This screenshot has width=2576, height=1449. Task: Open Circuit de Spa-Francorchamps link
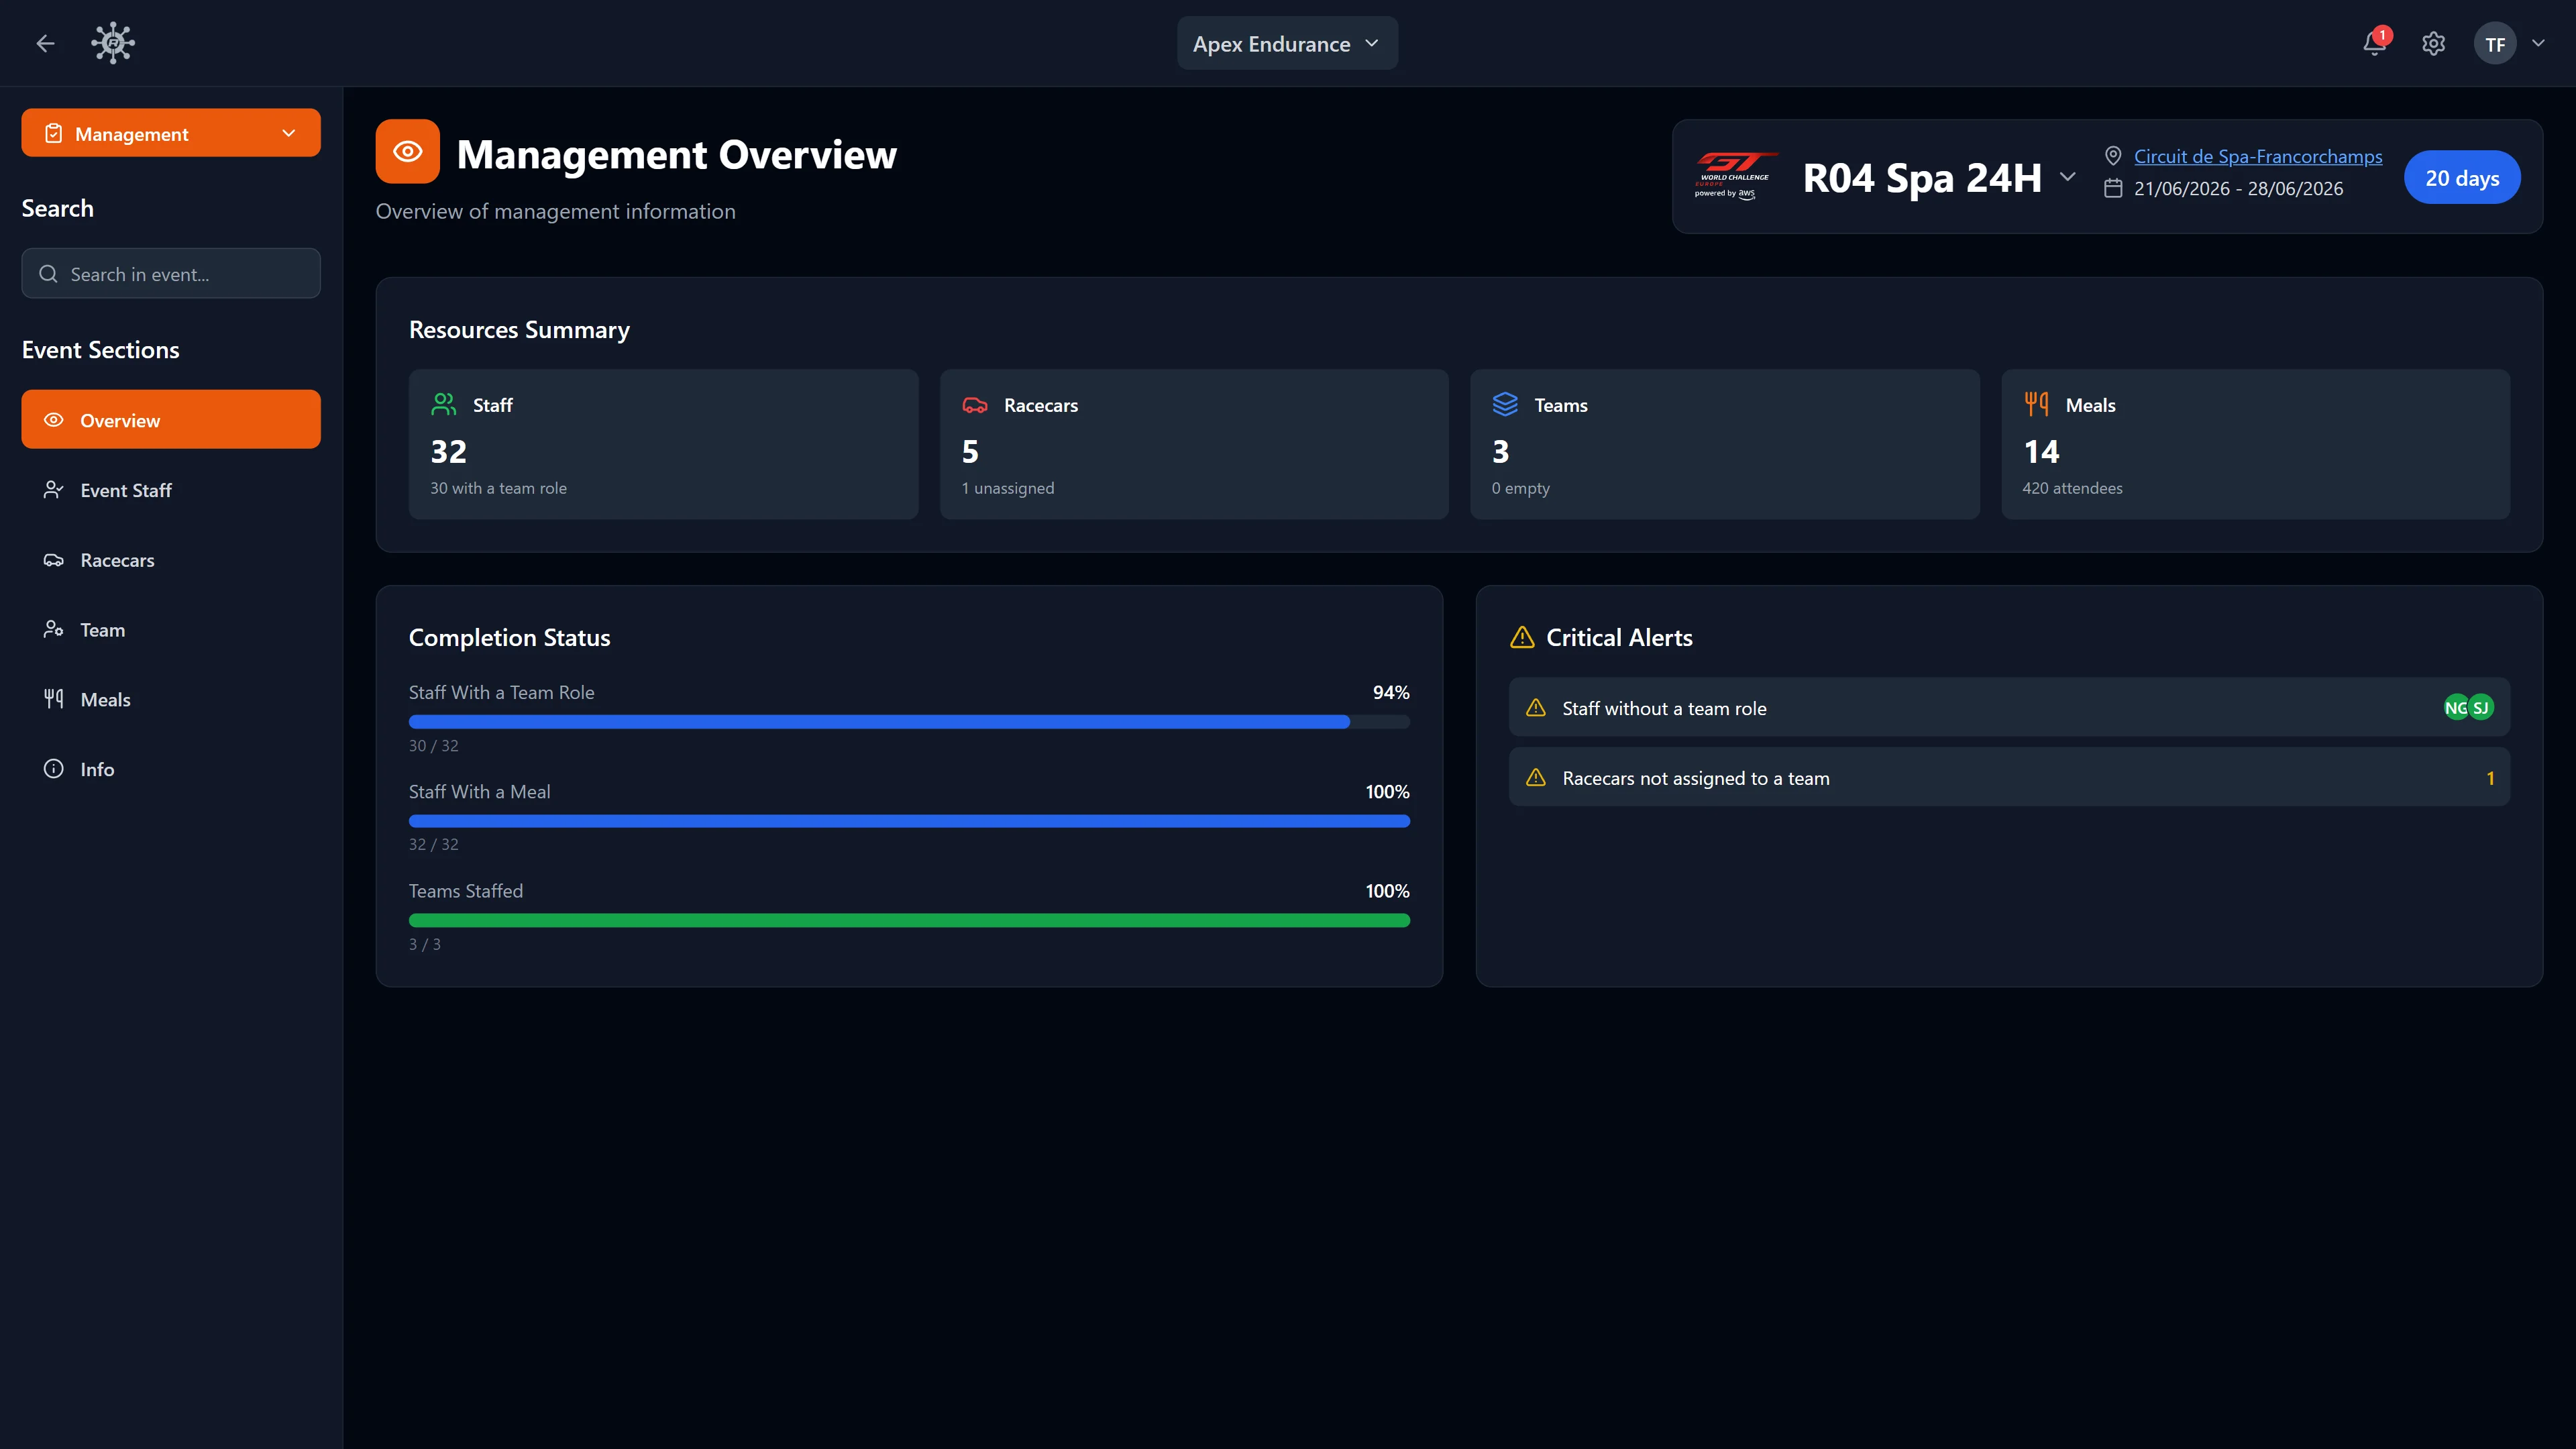(x=2258, y=156)
